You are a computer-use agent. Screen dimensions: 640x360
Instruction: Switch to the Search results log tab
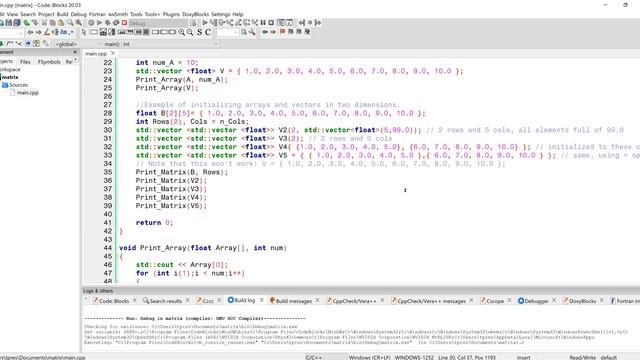click(x=166, y=301)
